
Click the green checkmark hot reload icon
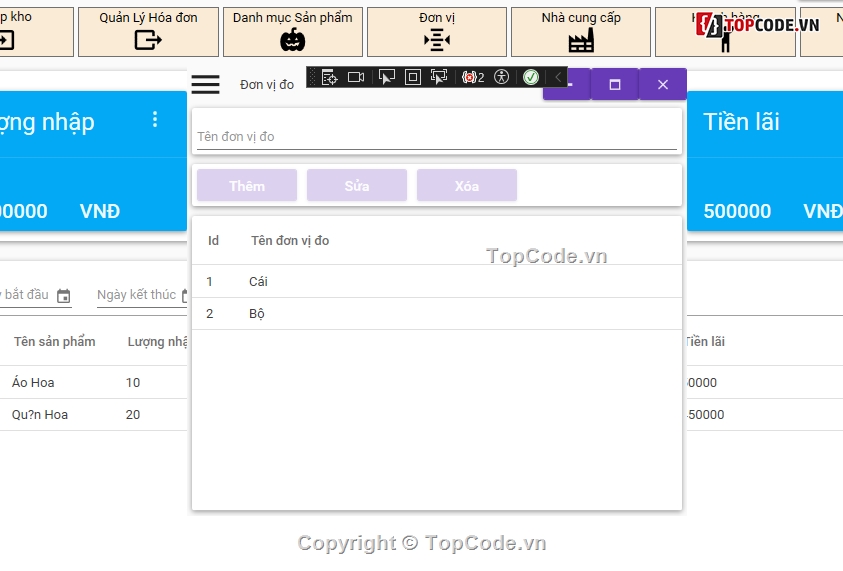pos(531,77)
